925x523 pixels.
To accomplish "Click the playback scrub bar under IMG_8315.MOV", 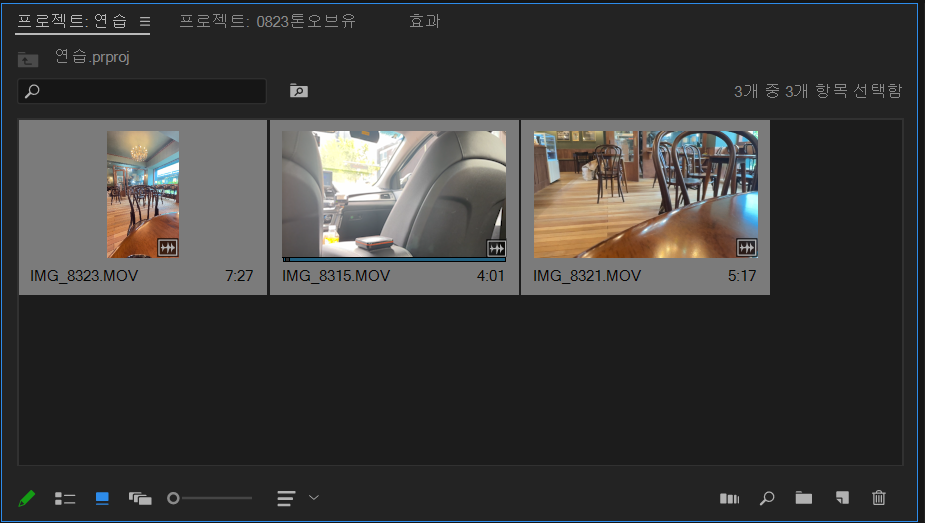I will [393, 259].
